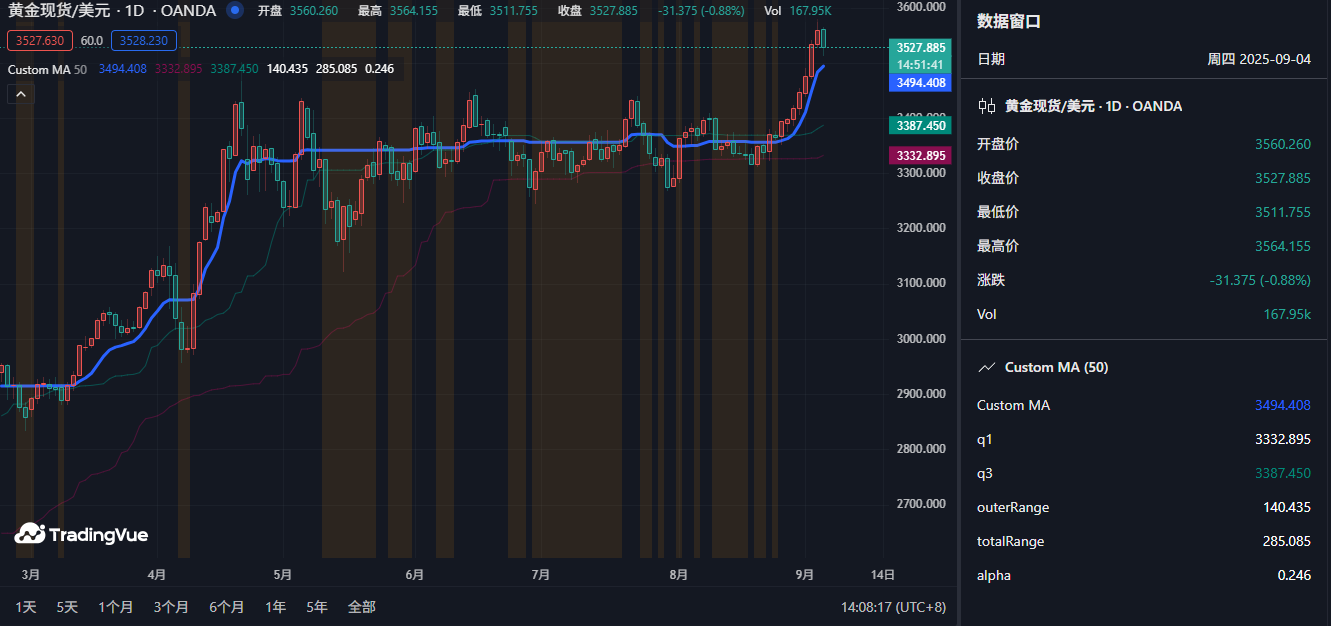Viewport: 1331px width, 626px height.
Task: Click the blue 3494.408 MA price label
Action: tap(921, 83)
